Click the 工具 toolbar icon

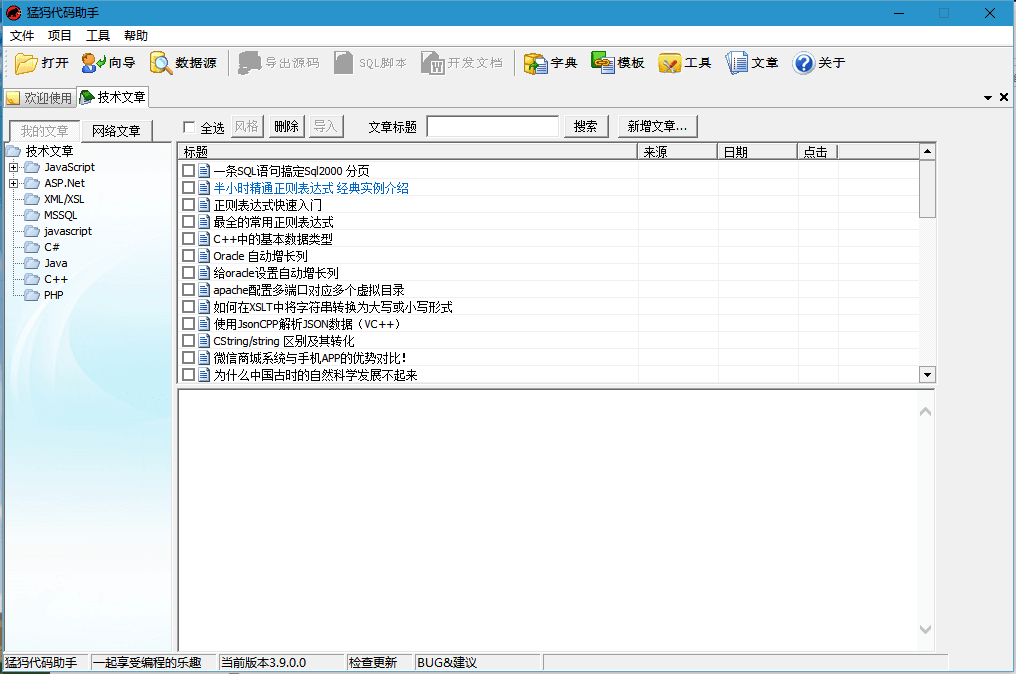click(669, 63)
